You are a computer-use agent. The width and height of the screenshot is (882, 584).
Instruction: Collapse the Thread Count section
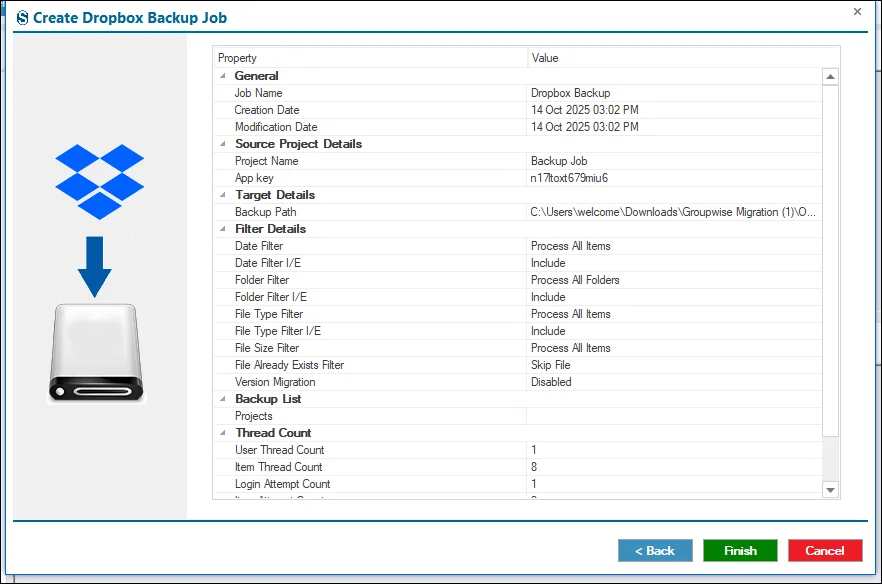[x=223, y=433]
